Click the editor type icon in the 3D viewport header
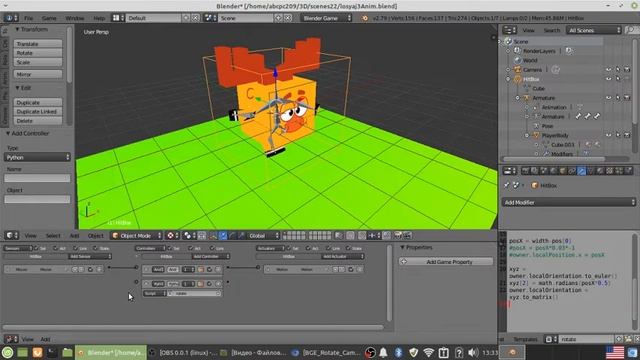Image resolution: width=640 pixels, height=360 pixels. pyautogui.click(x=11, y=236)
